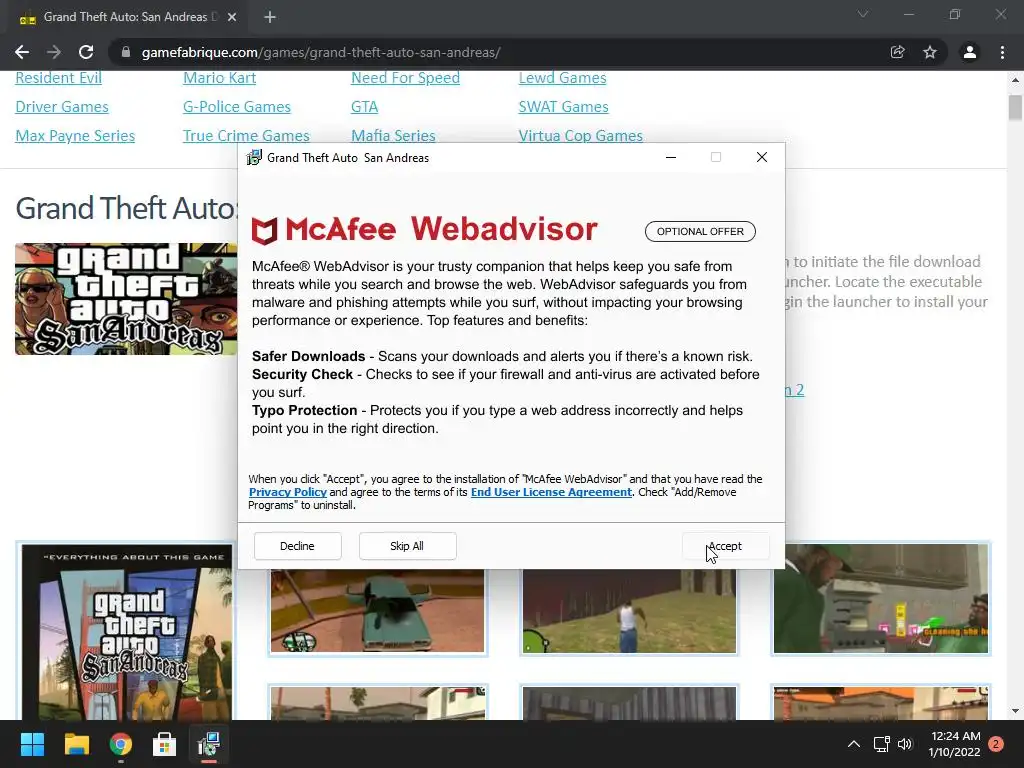Image resolution: width=1024 pixels, height=768 pixels.
Task: Click the volume speaker icon
Action: click(904, 744)
